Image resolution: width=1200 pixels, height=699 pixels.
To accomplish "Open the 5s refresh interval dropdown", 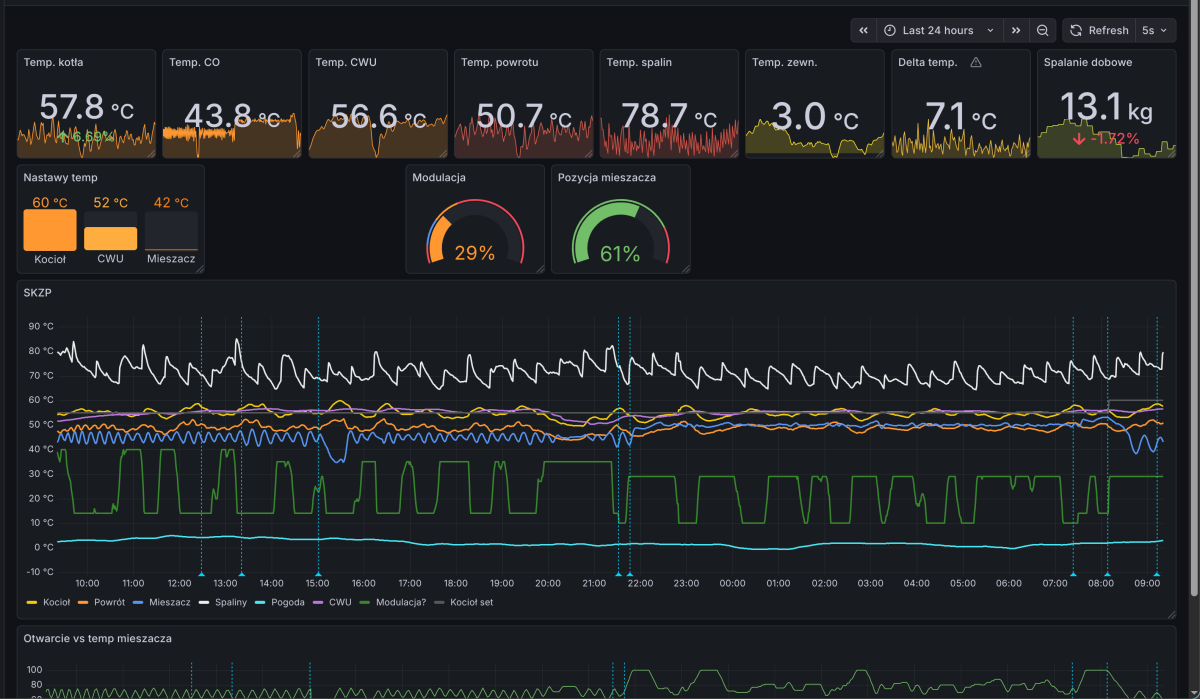I will point(1154,31).
